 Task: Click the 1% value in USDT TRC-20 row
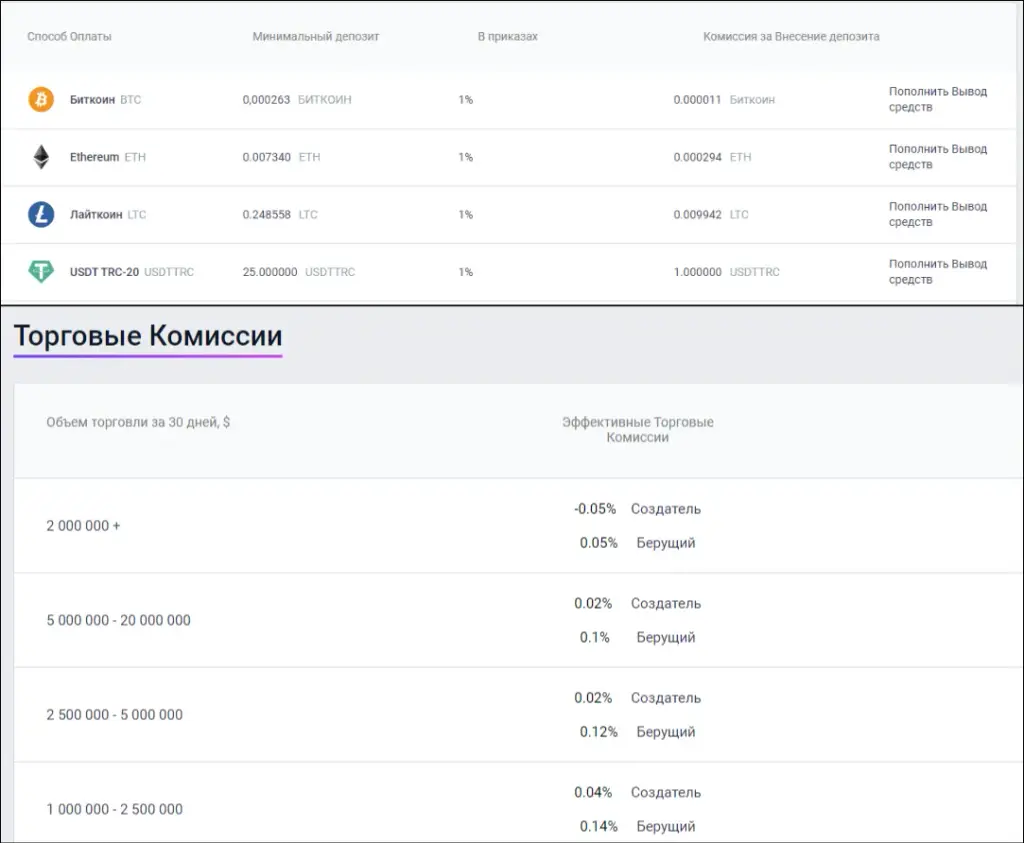click(x=466, y=272)
